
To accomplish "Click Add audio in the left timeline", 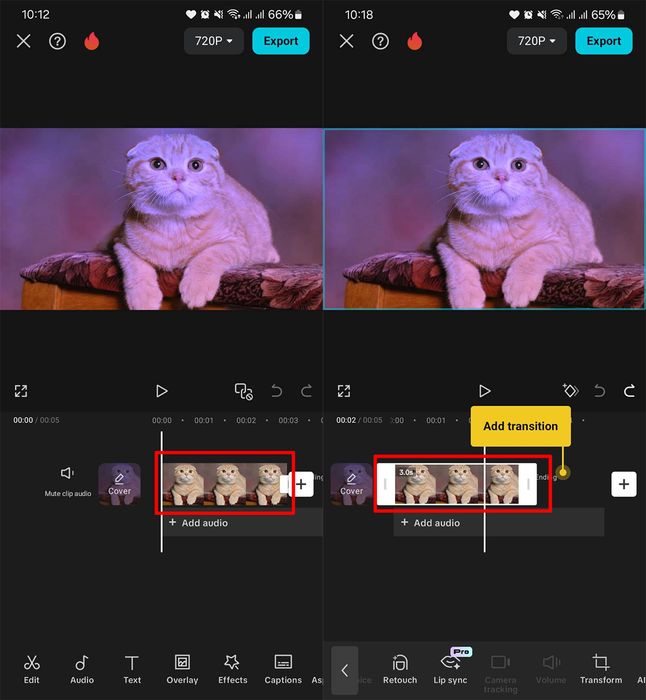I will pos(199,523).
